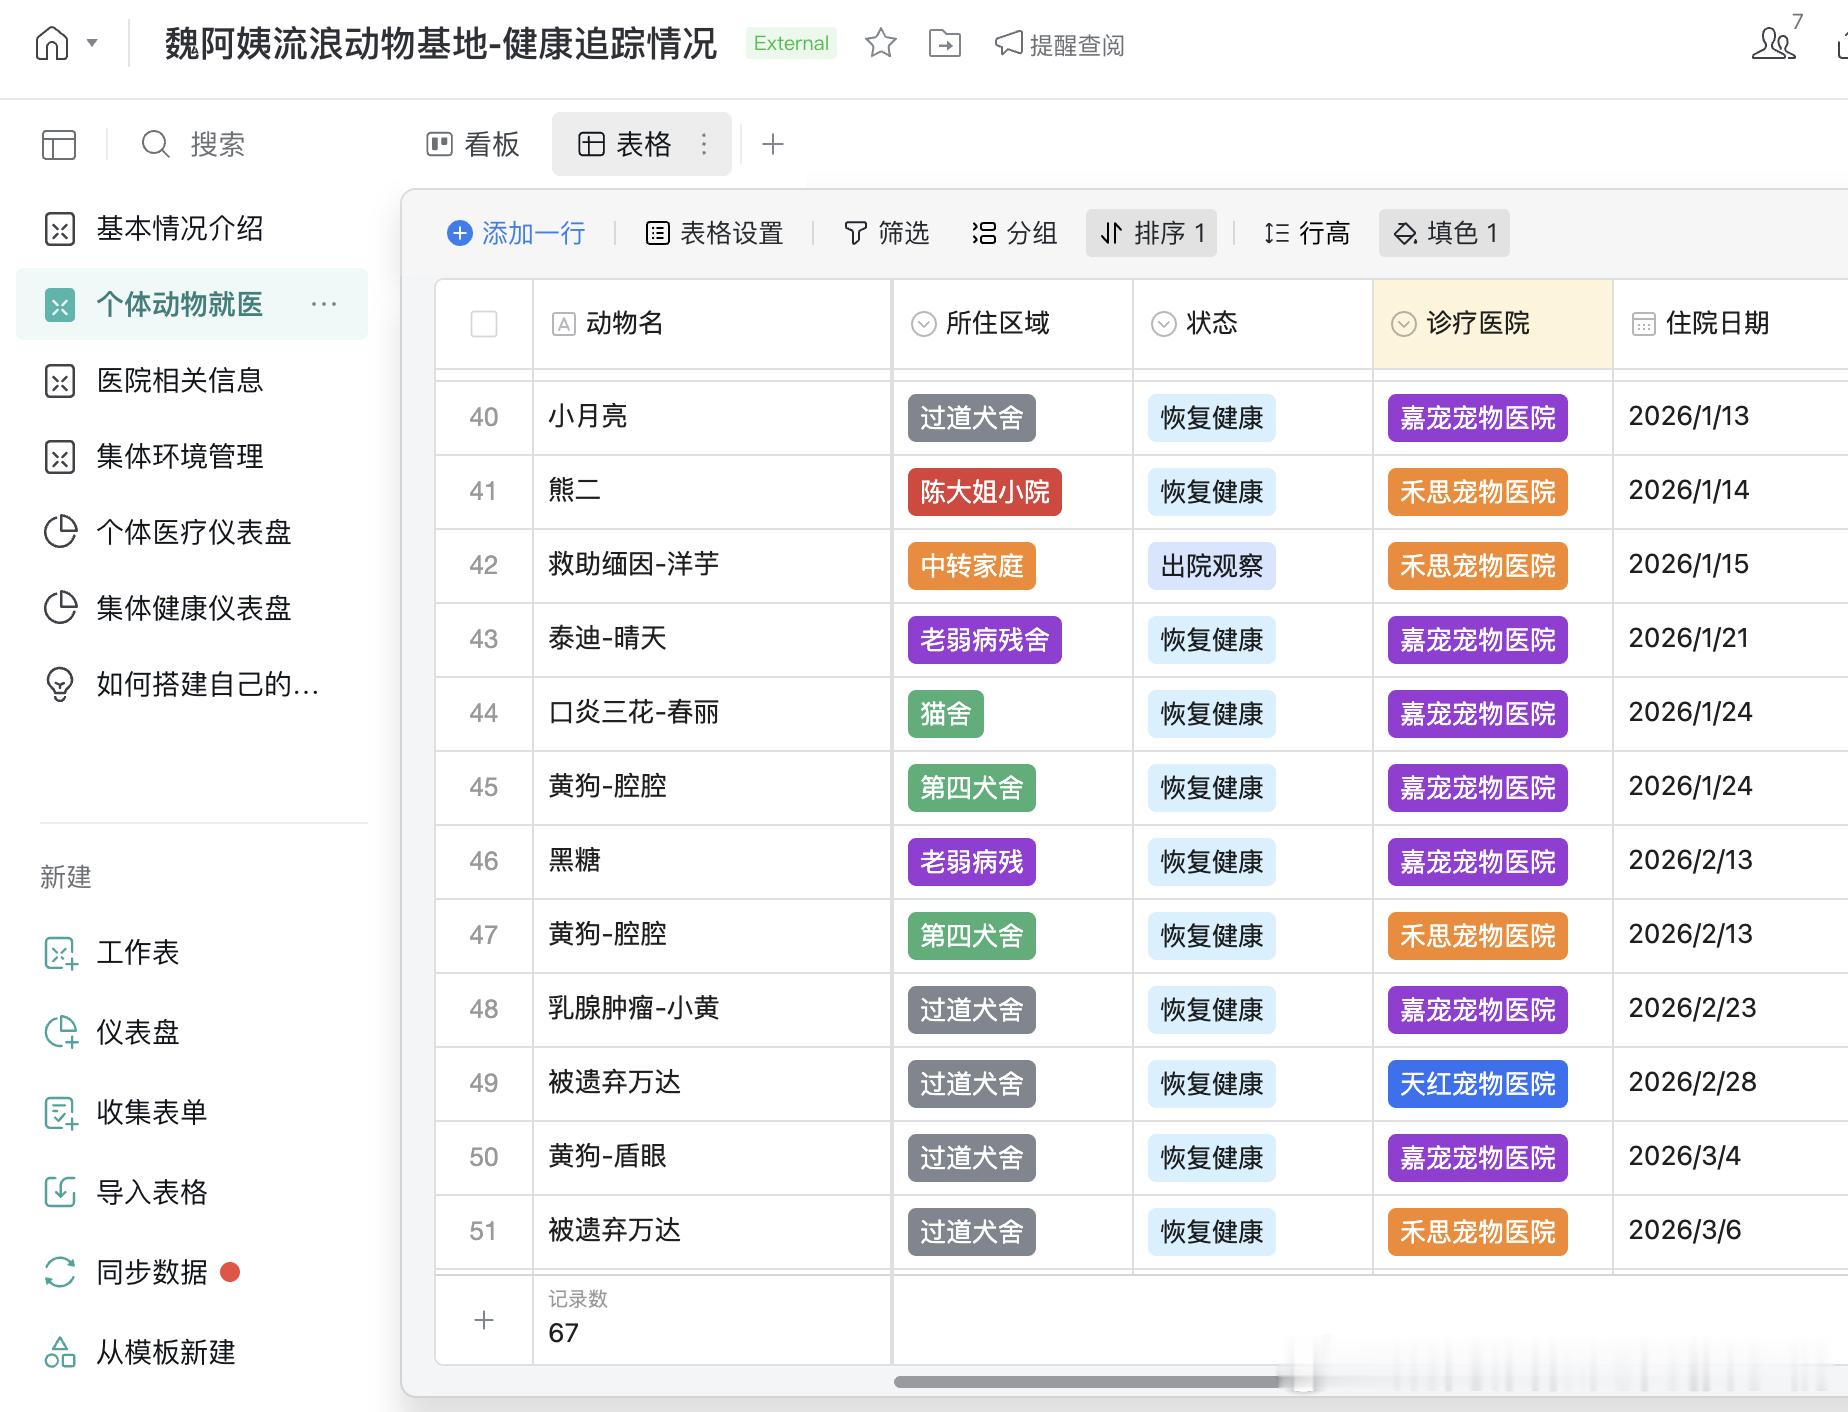The height and width of the screenshot is (1412, 1848).
Task: Click 添加一行 to add row
Action: [516, 233]
